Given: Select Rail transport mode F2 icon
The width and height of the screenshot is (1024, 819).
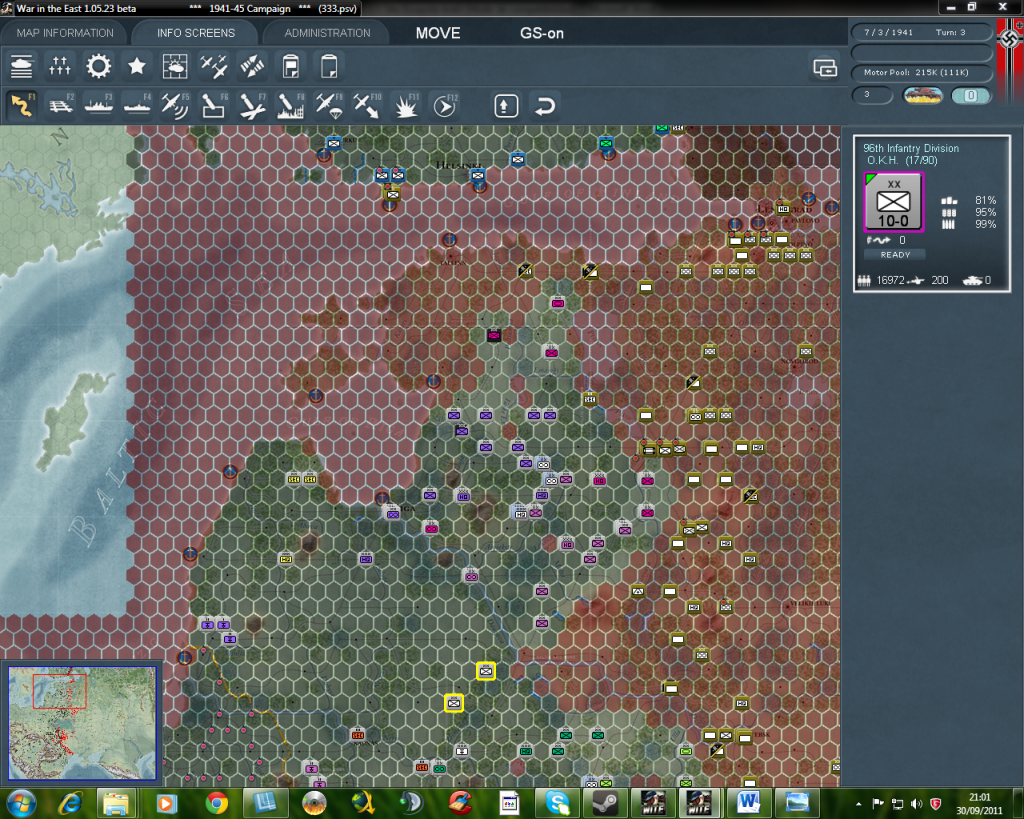Looking at the screenshot, I should [x=60, y=106].
